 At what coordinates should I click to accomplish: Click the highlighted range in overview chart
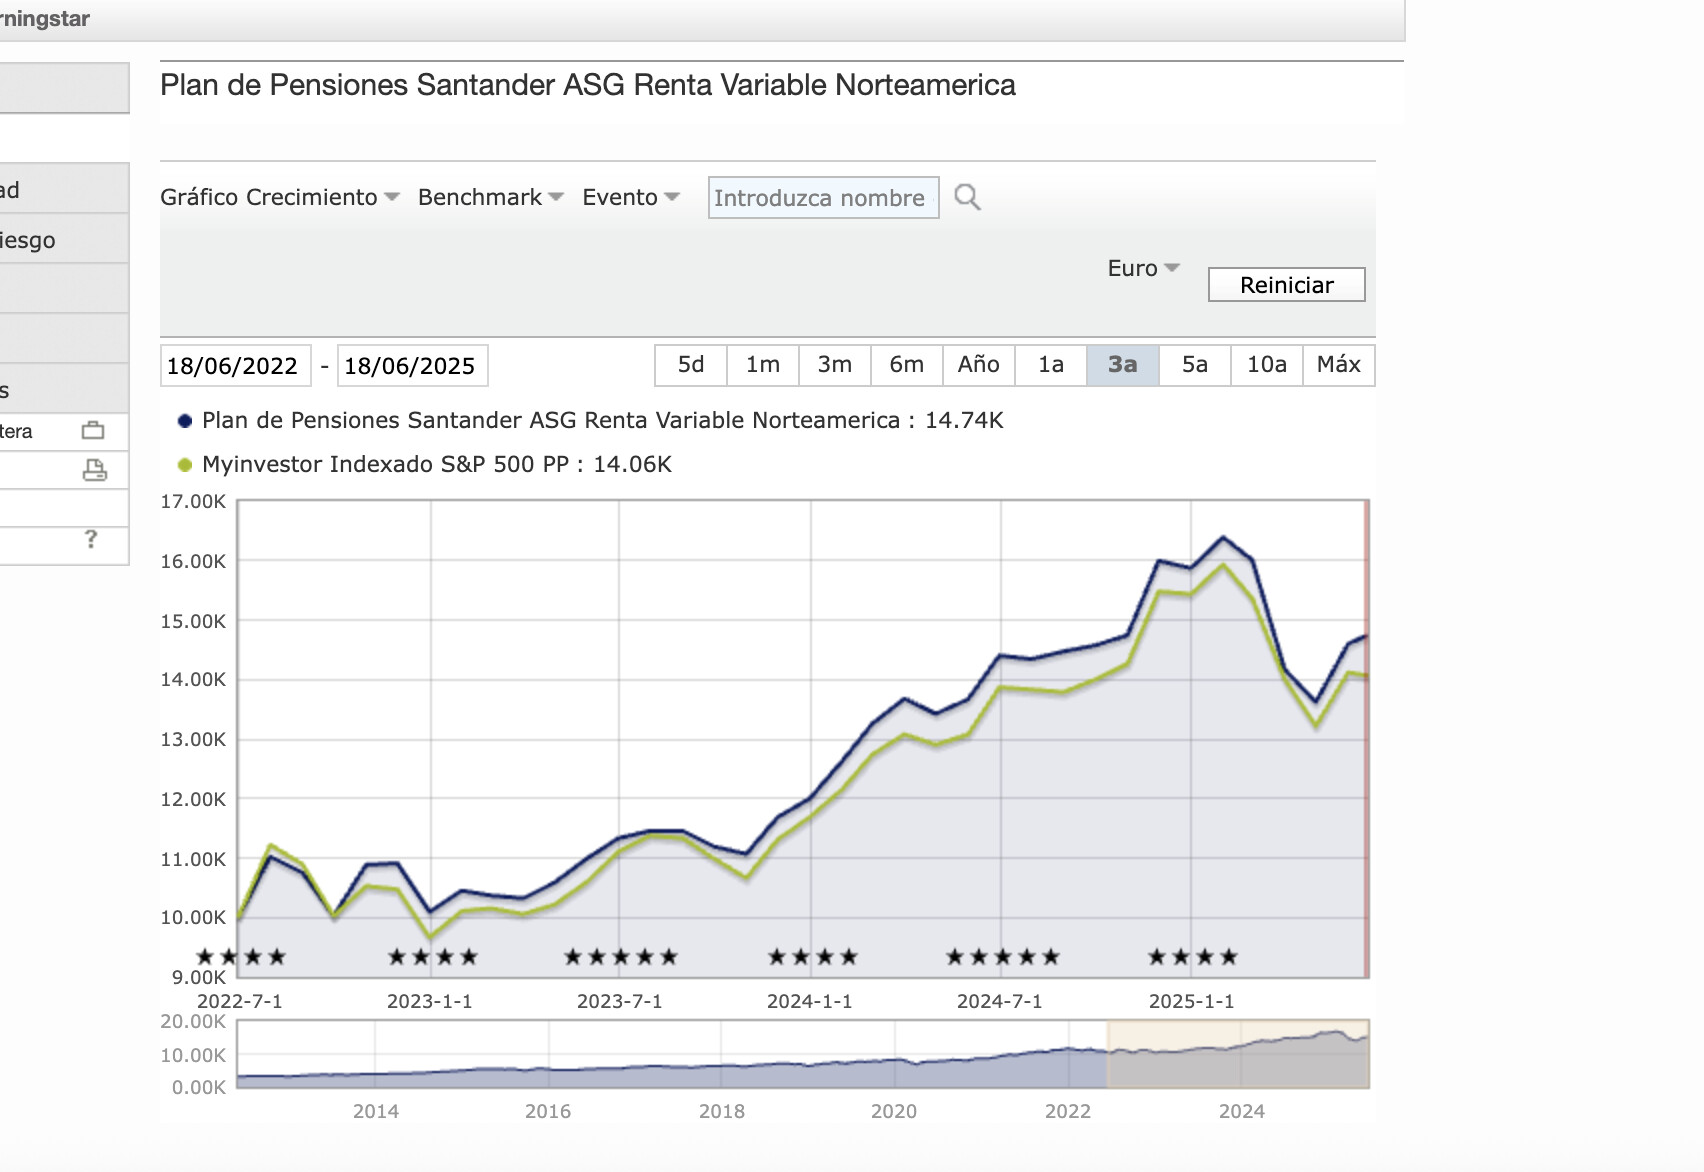pyautogui.click(x=1238, y=1054)
